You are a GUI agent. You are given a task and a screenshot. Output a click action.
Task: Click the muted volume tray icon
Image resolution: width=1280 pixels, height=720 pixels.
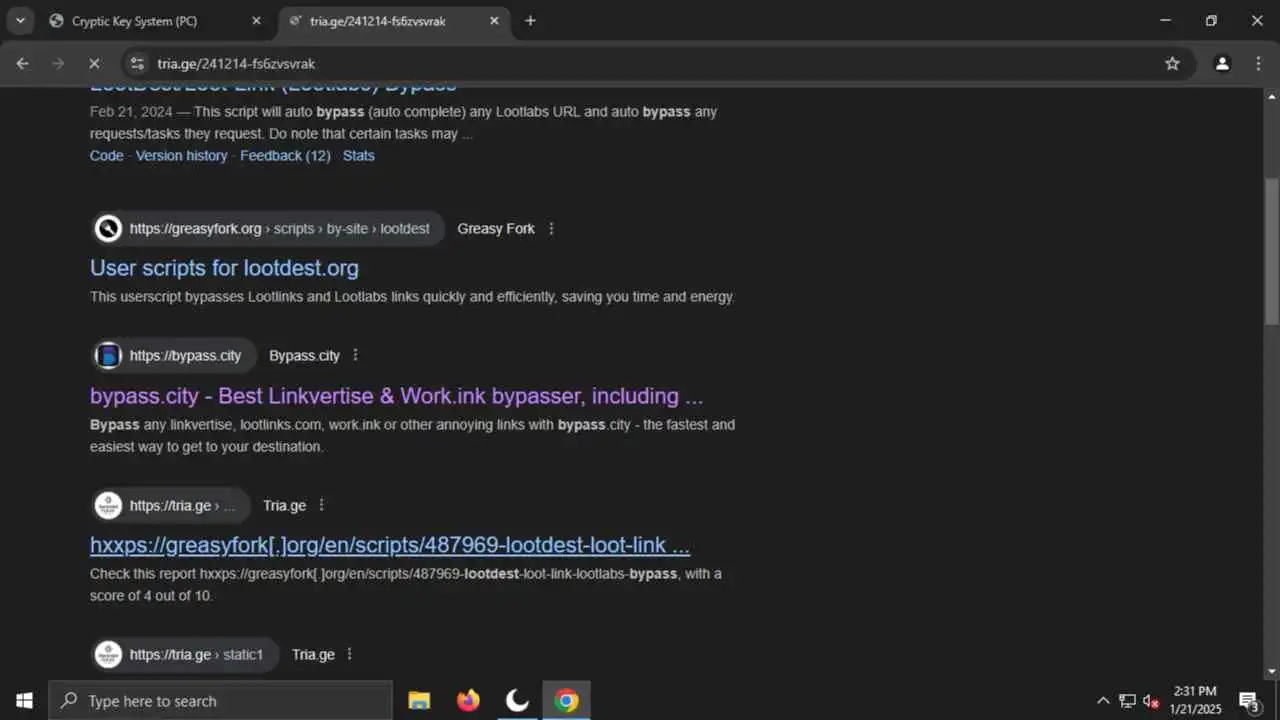point(1151,701)
